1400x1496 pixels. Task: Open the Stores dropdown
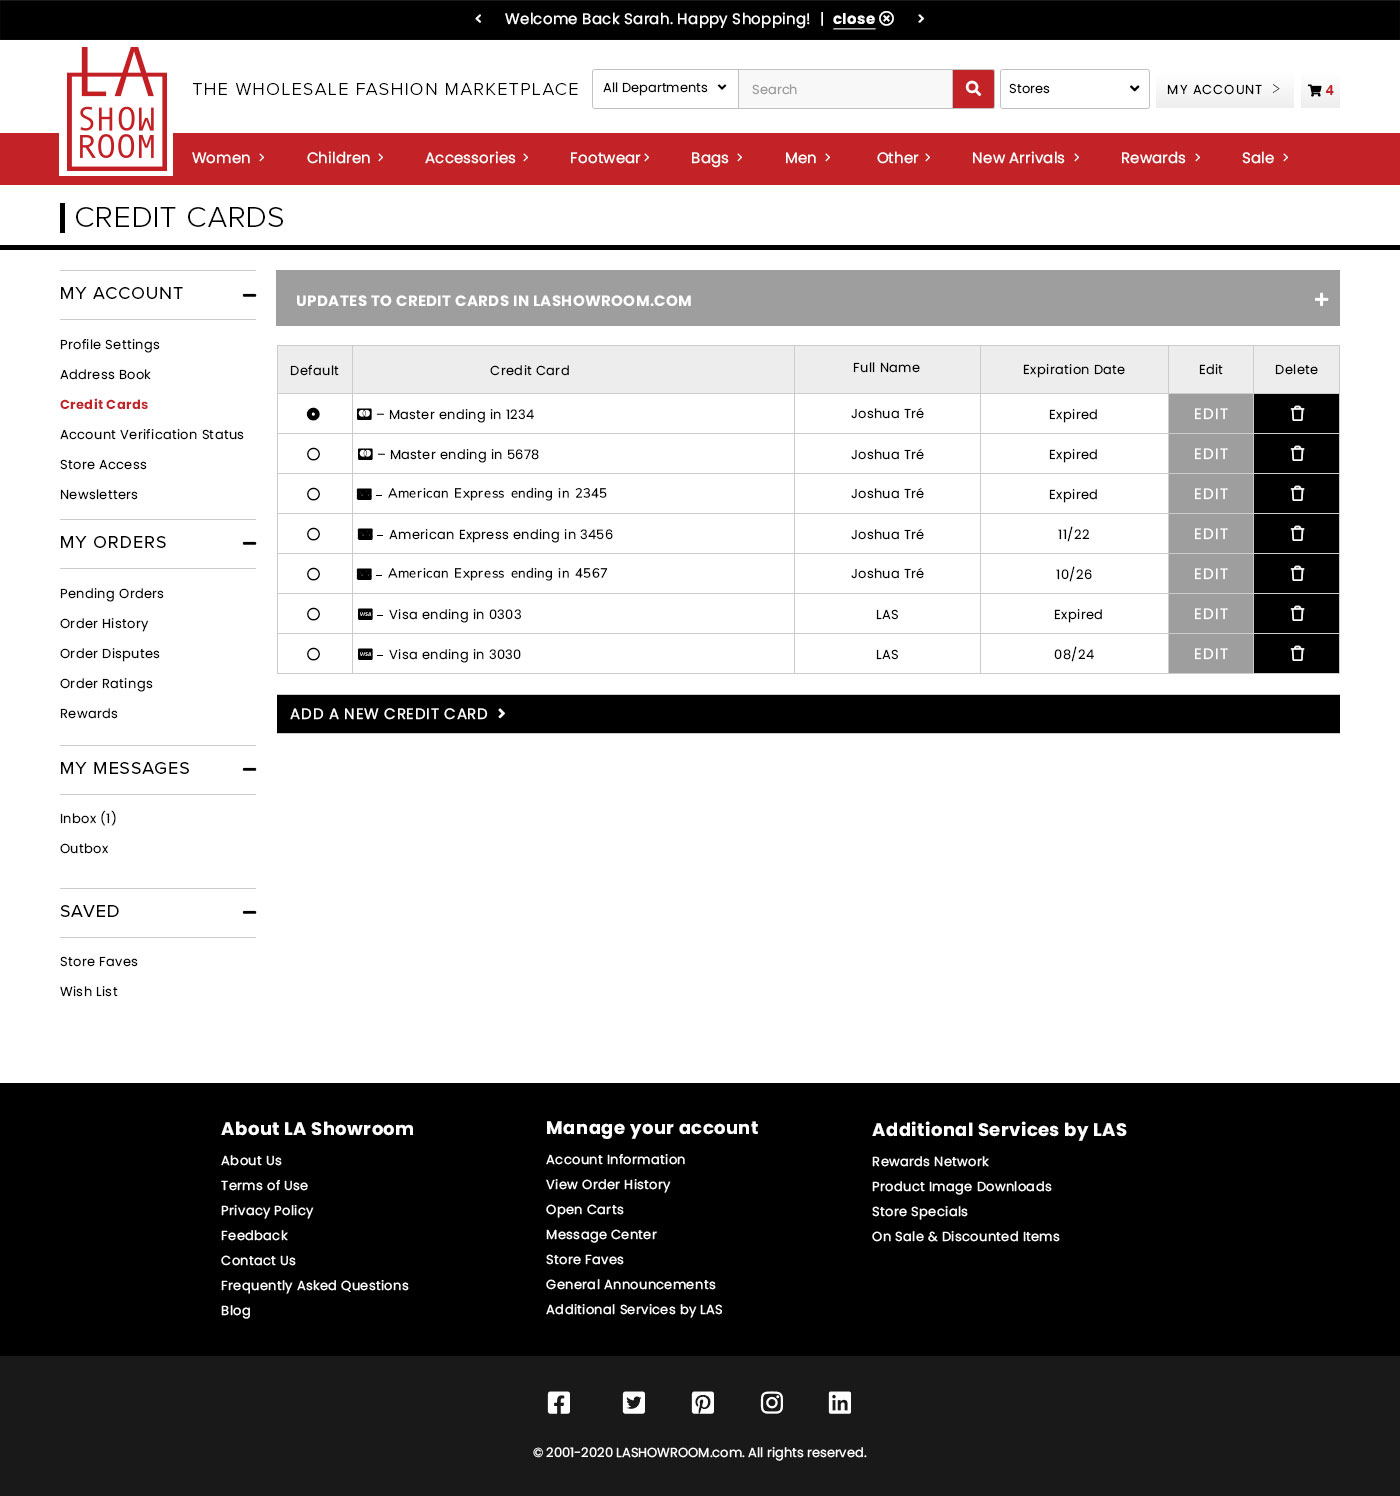point(1074,89)
